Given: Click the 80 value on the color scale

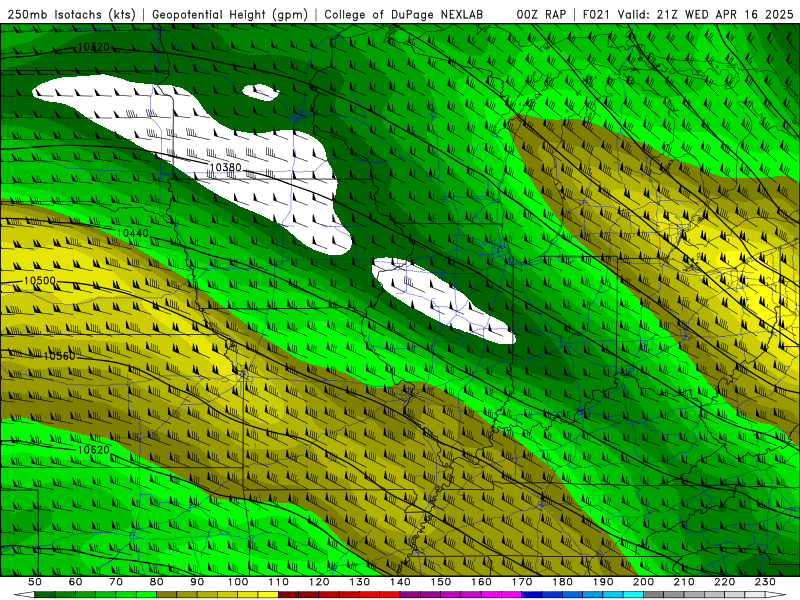Looking at the screenshot, I should pos(157,582).
